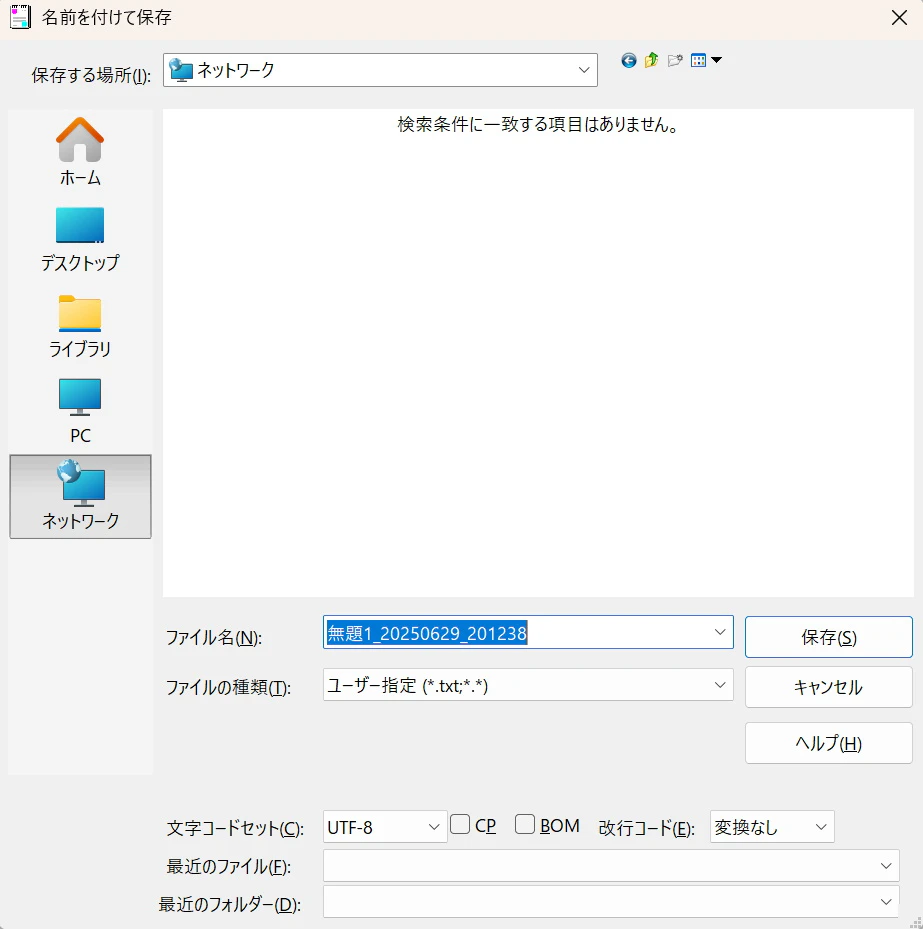Click the Help (ヘルプ) button
923x929 pixels.
tap(828, 743)
